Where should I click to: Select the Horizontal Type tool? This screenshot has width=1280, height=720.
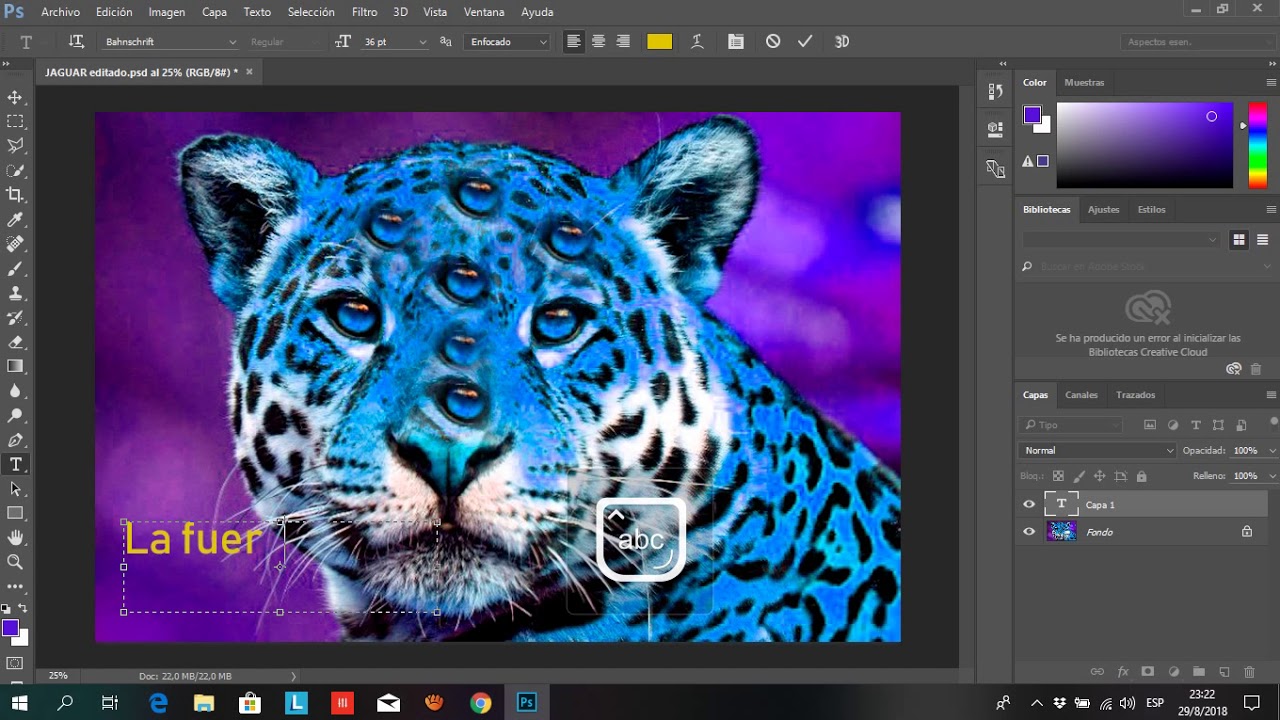point(15,464)
